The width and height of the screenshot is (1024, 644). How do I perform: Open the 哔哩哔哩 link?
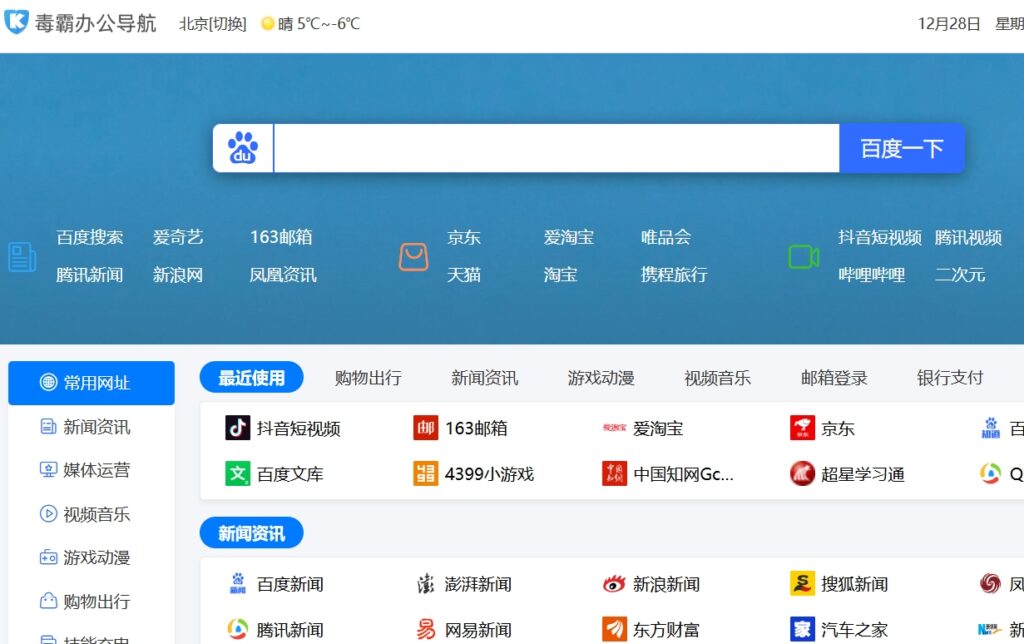[872, 275]
